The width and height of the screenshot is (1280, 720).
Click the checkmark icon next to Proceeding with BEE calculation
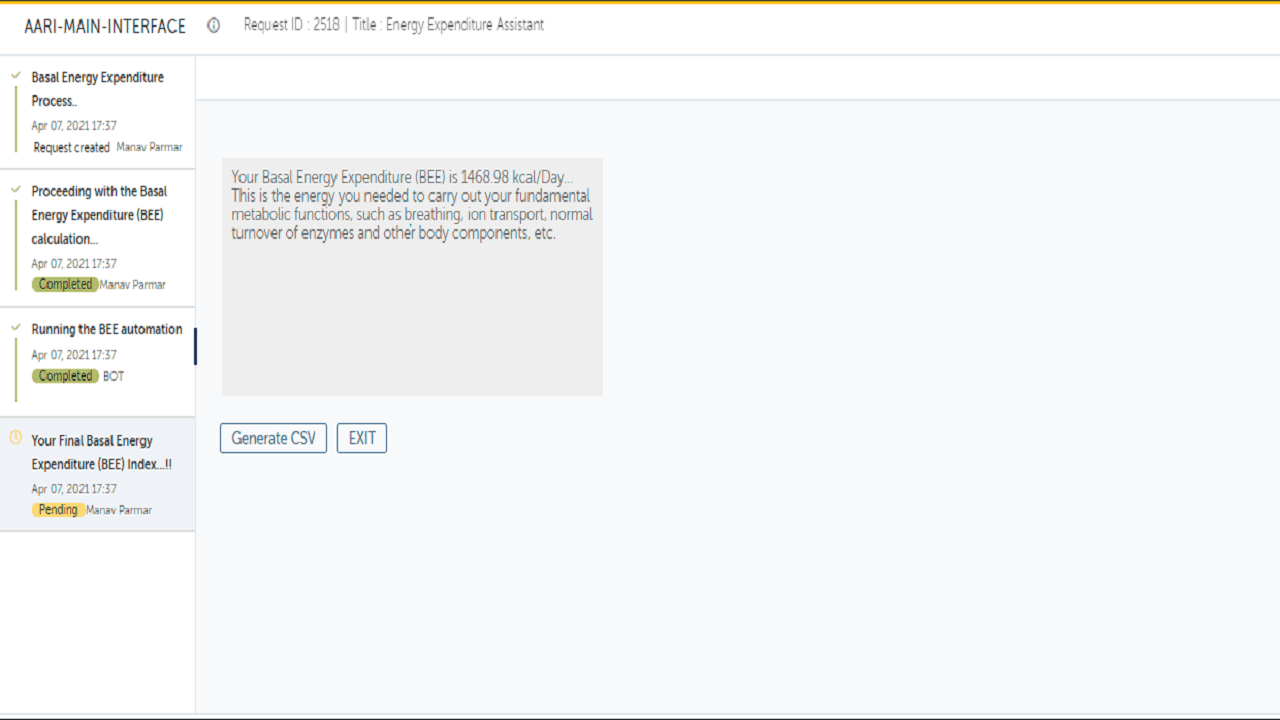tap(16, 190)
